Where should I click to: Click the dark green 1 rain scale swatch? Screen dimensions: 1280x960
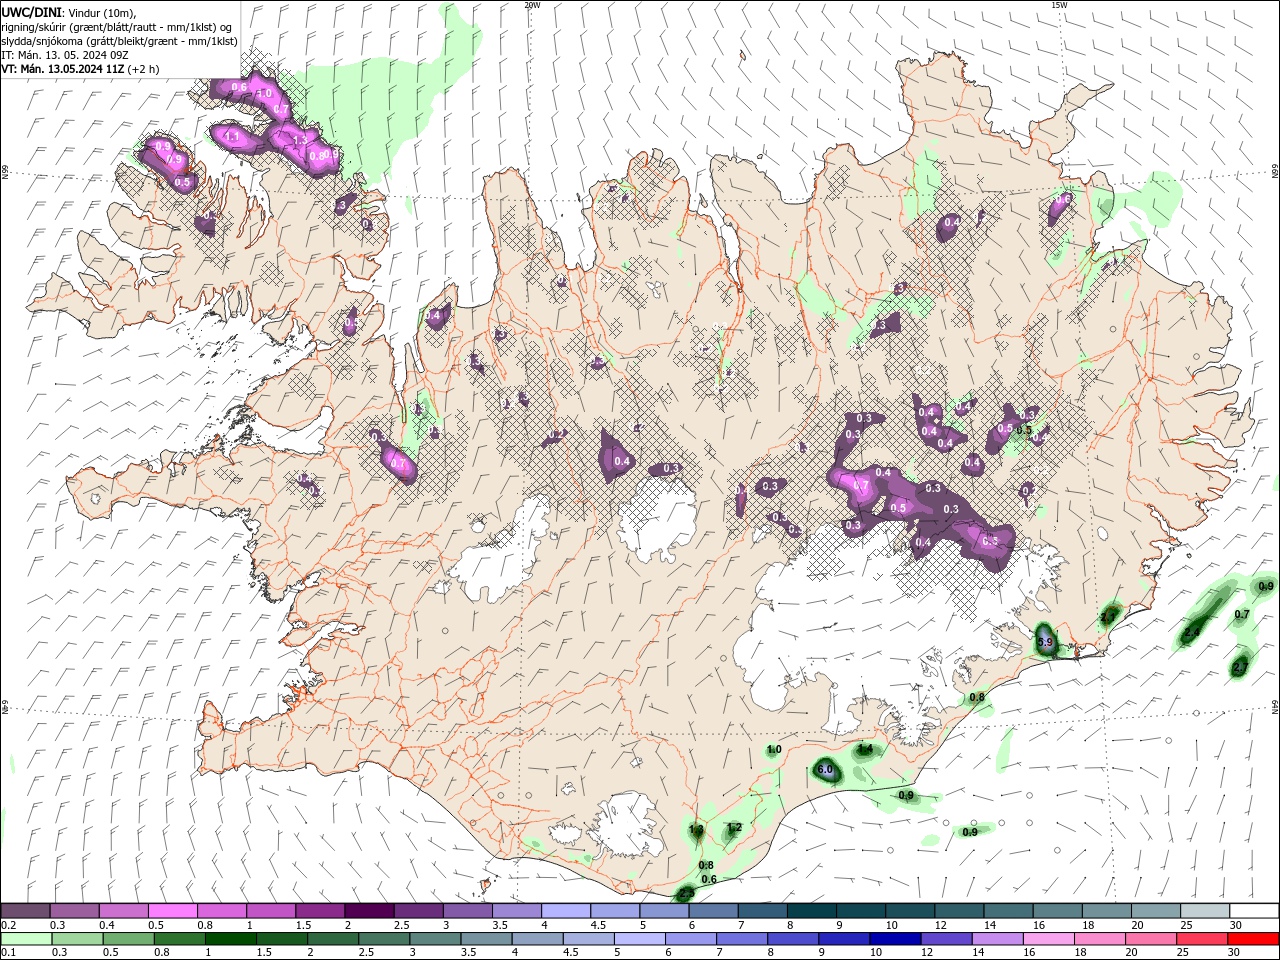[230, 939]
